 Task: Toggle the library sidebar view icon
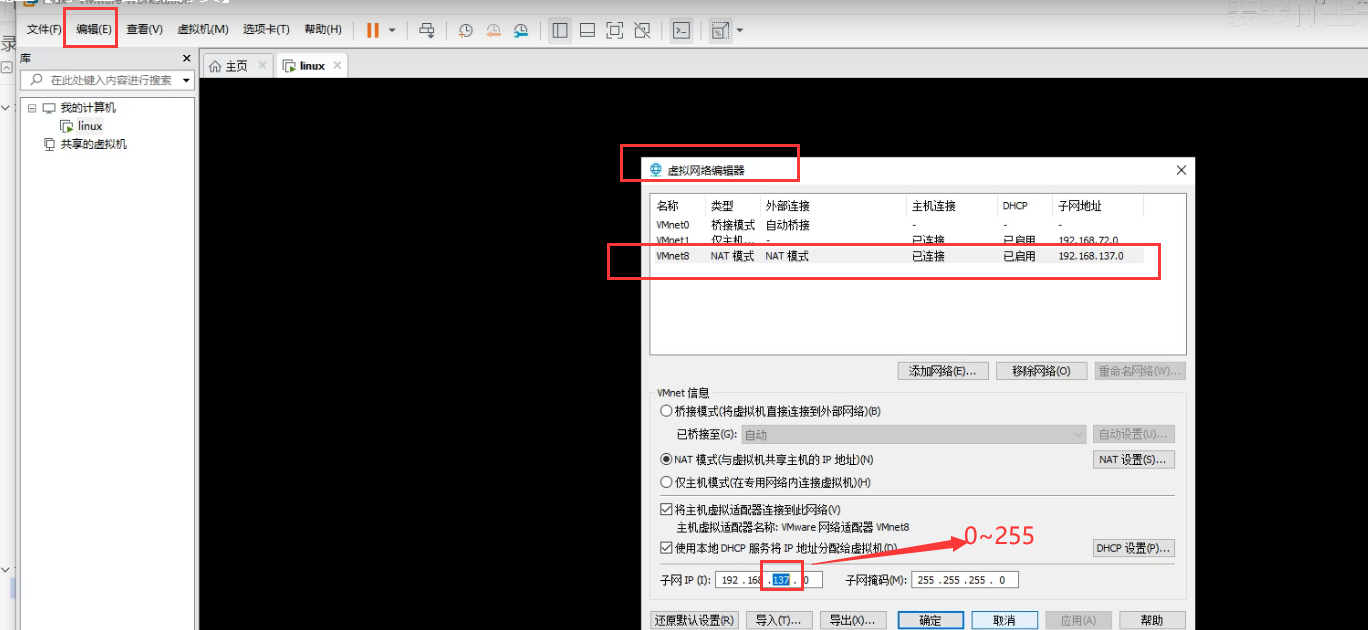560,30
